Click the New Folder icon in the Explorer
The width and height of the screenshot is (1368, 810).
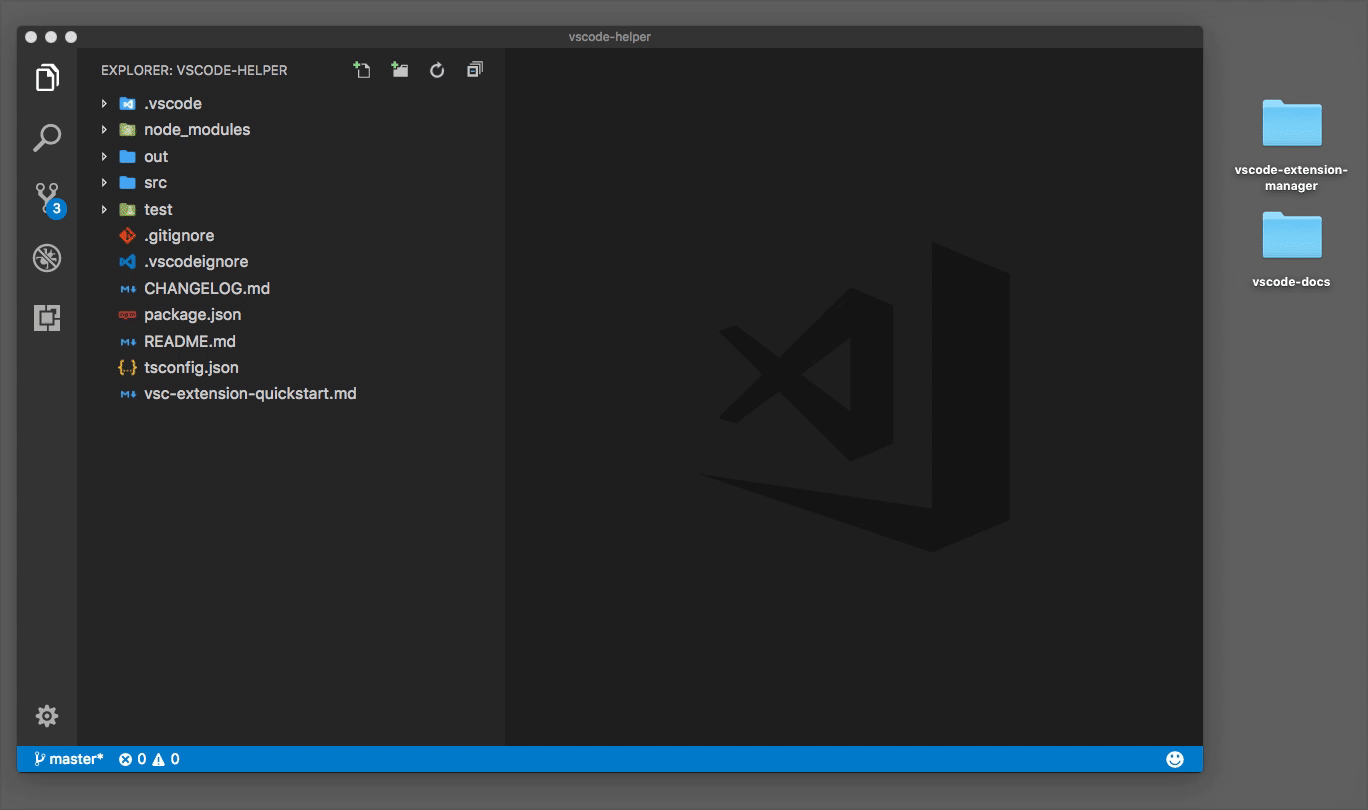point(400,70)
